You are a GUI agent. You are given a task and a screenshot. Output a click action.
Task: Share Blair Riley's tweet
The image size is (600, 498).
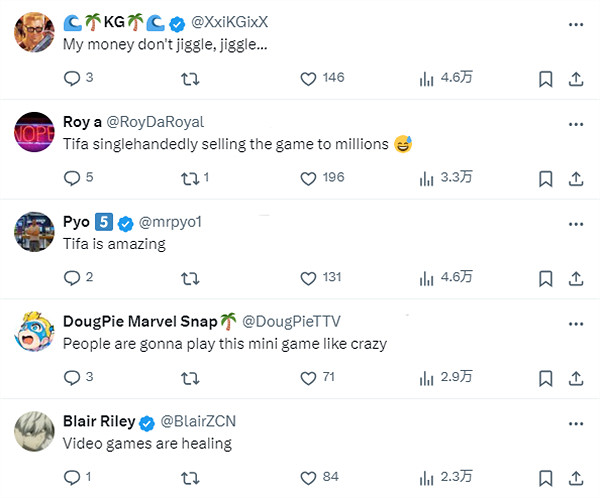[x=576, y=478]
